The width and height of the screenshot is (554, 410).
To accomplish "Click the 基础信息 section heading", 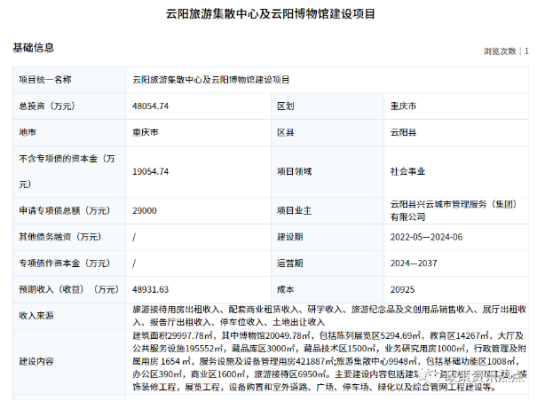I will [x=33, y=47].
